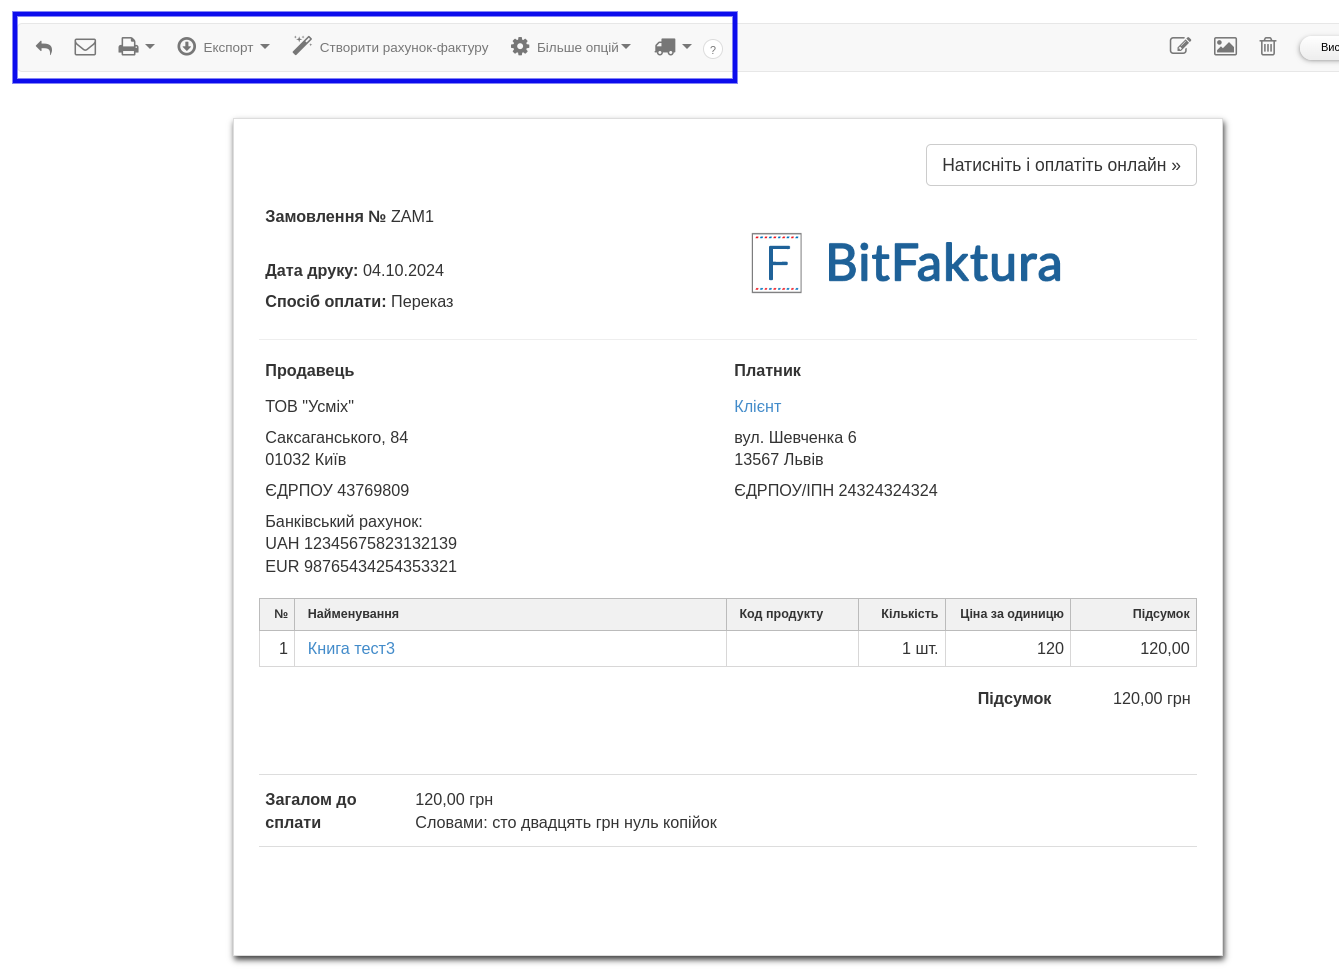Screen dimensions: 1339x980
Task: Click the BitFaktura F logo icon
Action: [x=777, y=263]
